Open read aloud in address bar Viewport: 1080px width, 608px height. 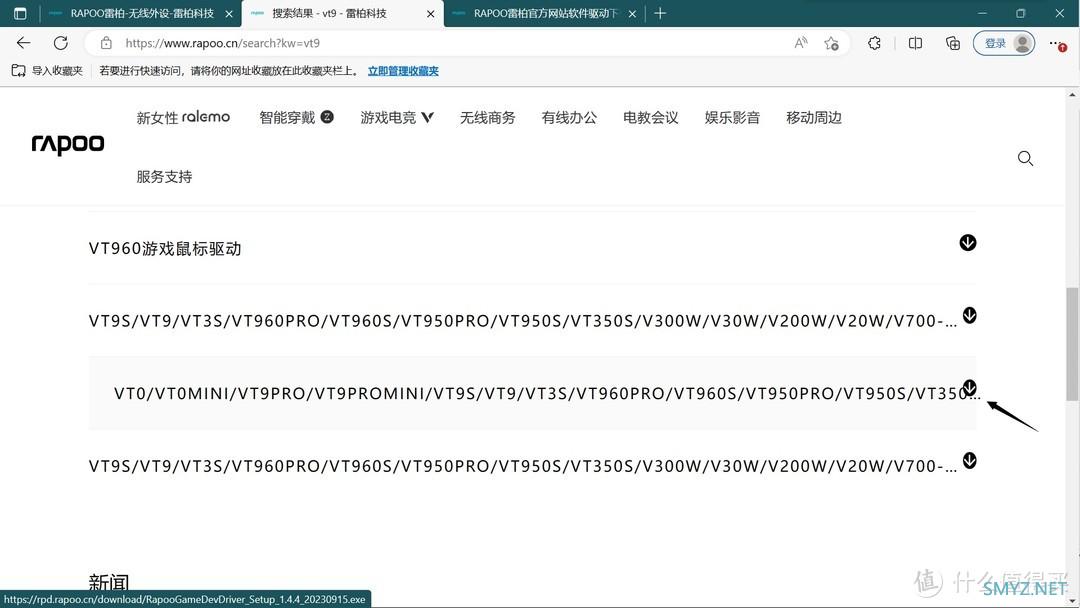pyautogui.click(x=800, y=43)
